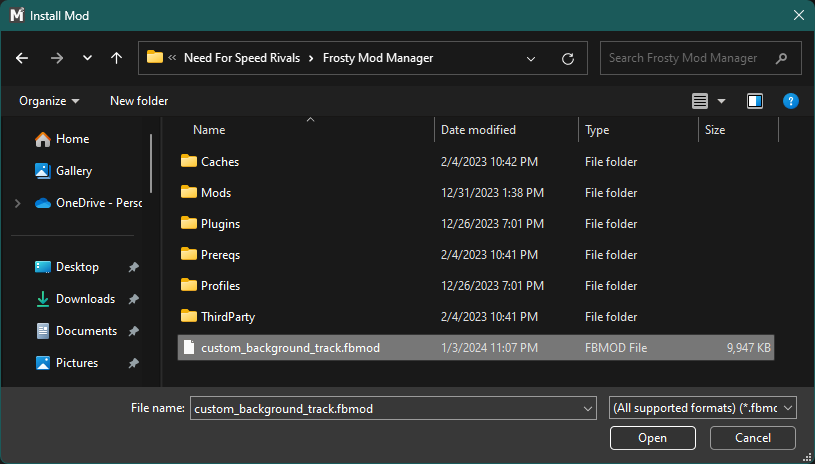Click the Prereqs folder icon
The height and width of the screenshot is (464, 815).
click(x=189, y=254)
